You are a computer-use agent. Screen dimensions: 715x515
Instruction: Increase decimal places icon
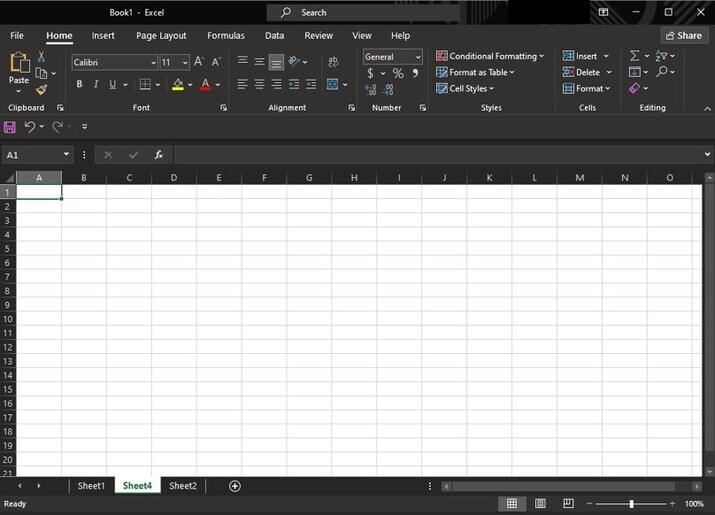(371, 89)
